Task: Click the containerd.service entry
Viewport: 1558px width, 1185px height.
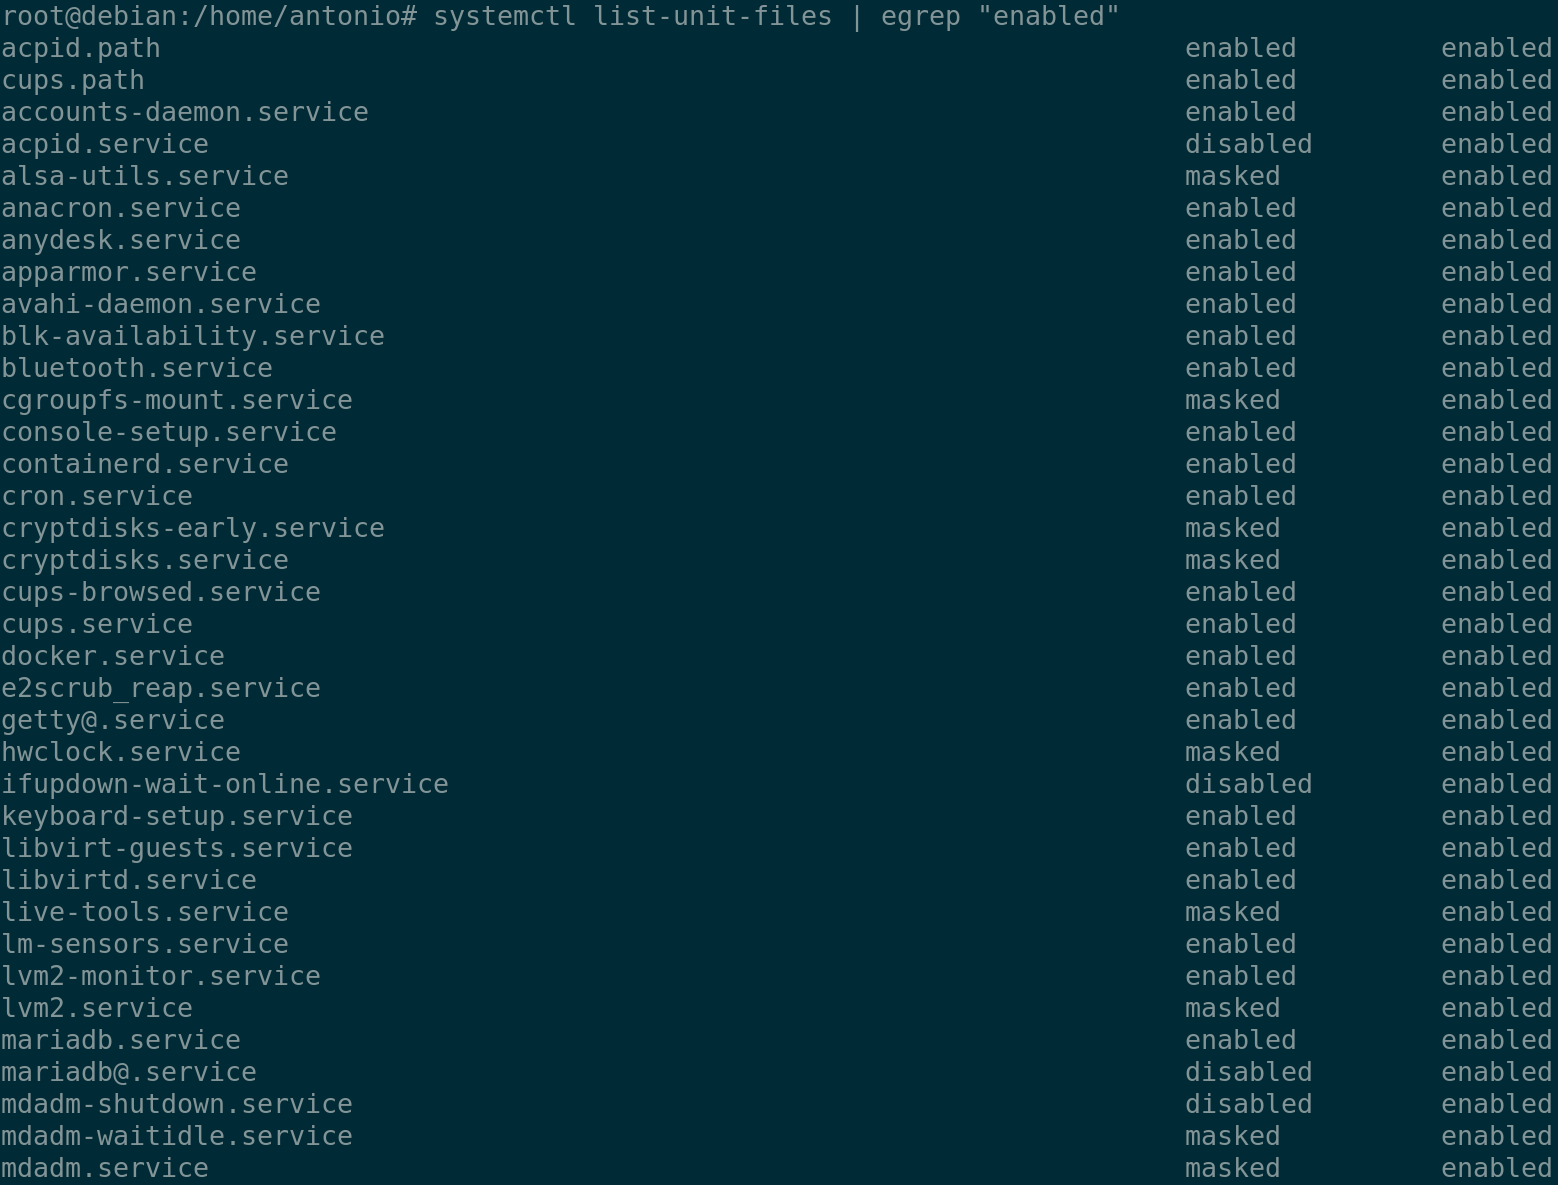Action: click(145, 464)
